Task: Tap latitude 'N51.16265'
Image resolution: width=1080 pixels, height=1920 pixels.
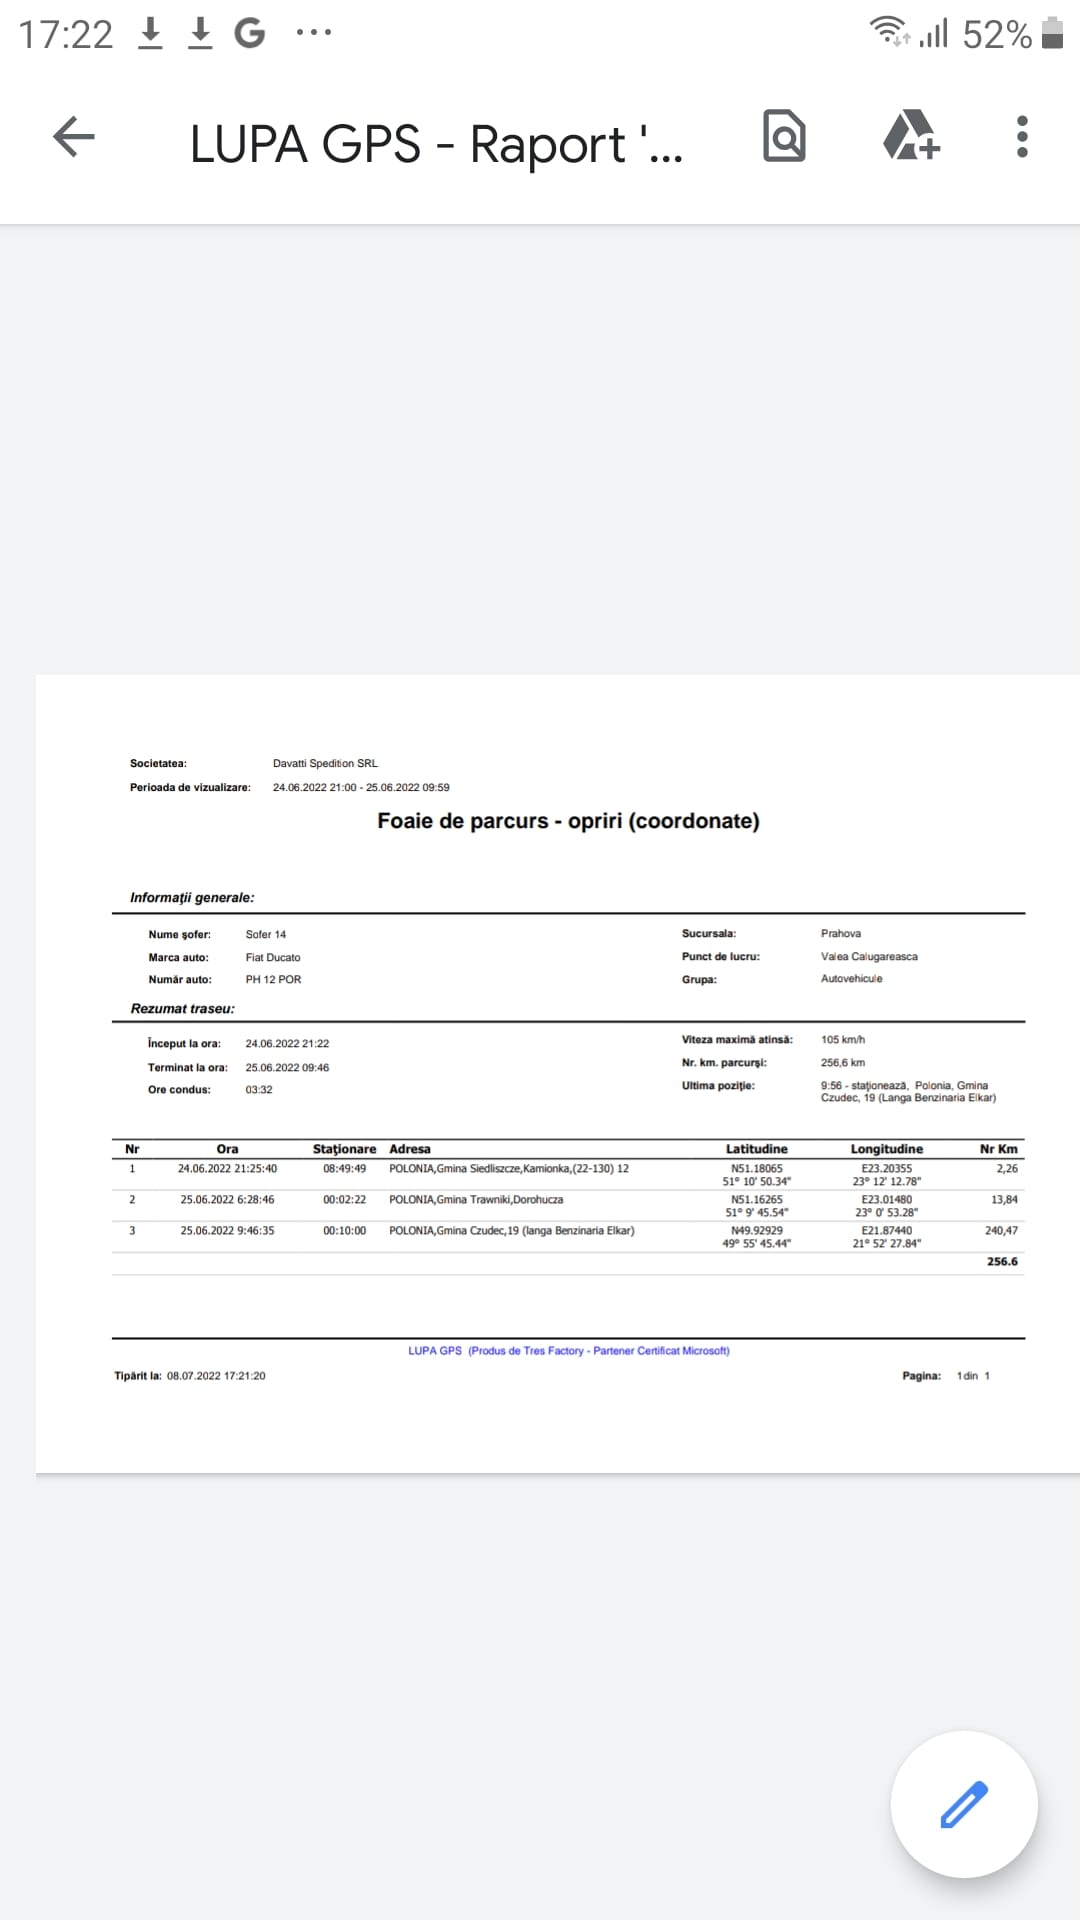Action: 757,1199
